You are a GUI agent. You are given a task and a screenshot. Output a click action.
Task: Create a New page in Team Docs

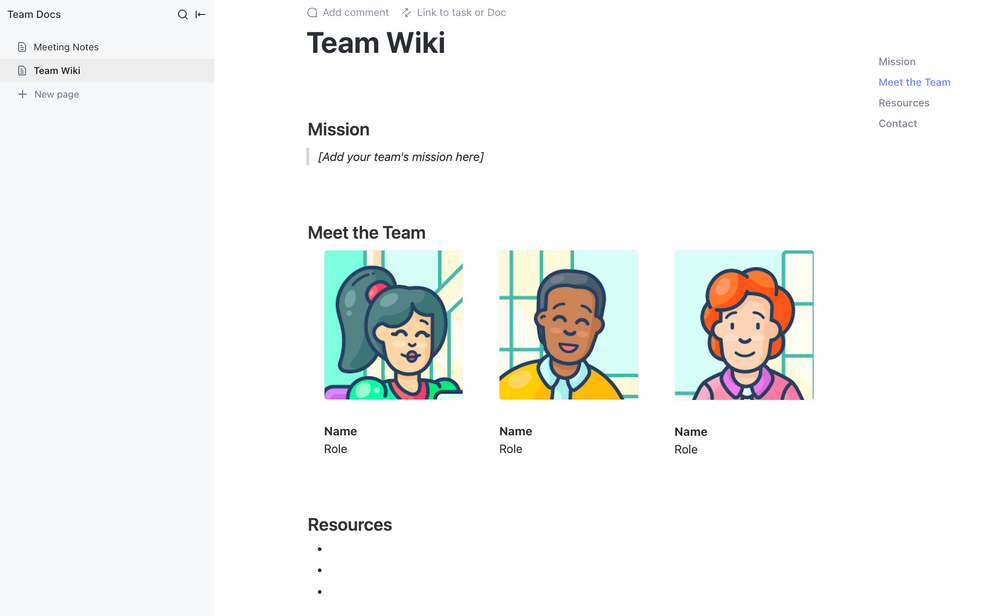[56, 93]
